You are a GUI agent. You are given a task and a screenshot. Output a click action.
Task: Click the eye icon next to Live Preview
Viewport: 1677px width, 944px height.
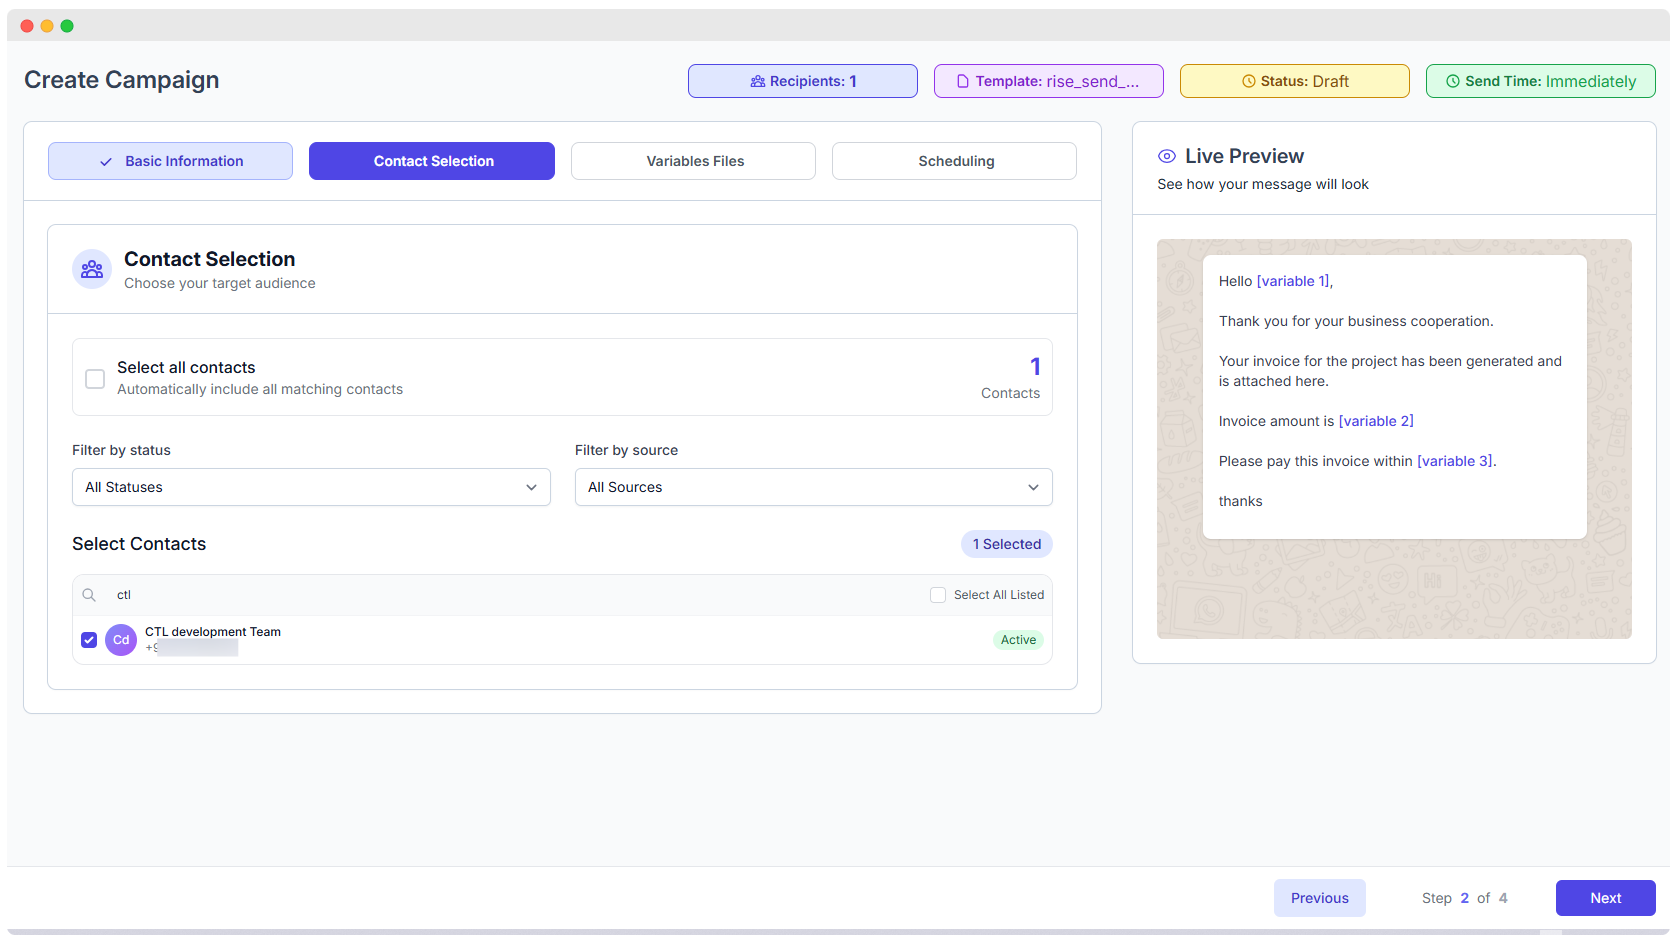(x=1166, y=156)
